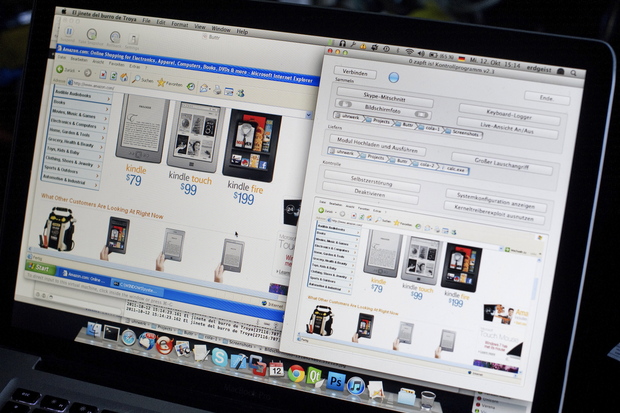Toggle the right switch on the Bildschirmfoto row
The width and height of the screenshot is (620, 413).
coord(421,114)
